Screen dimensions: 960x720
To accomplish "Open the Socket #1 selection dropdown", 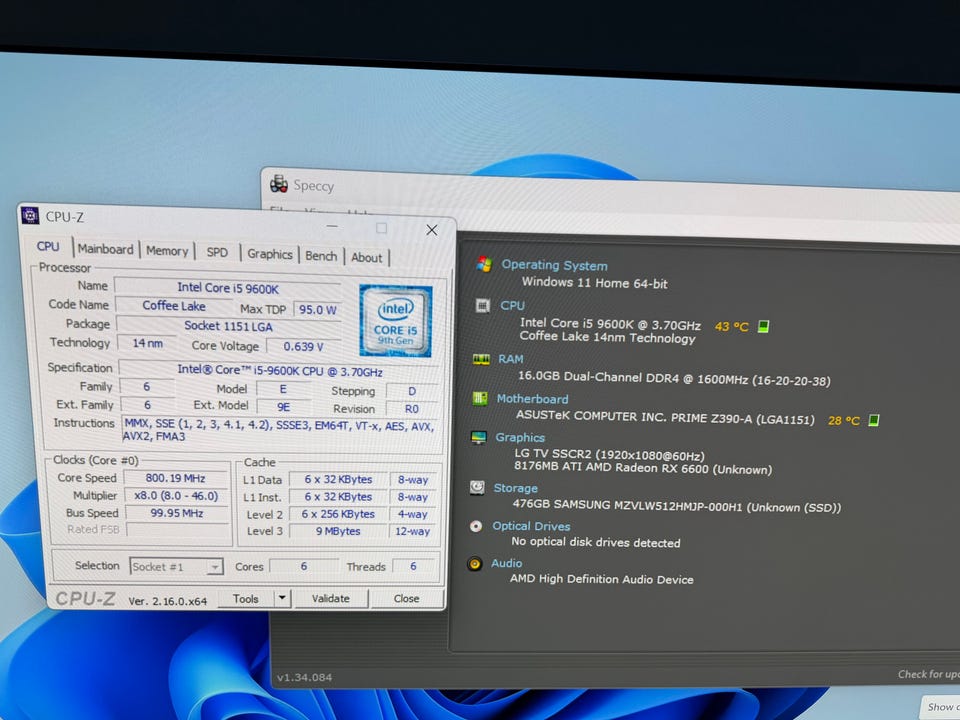I will click(x=176, y=567).
